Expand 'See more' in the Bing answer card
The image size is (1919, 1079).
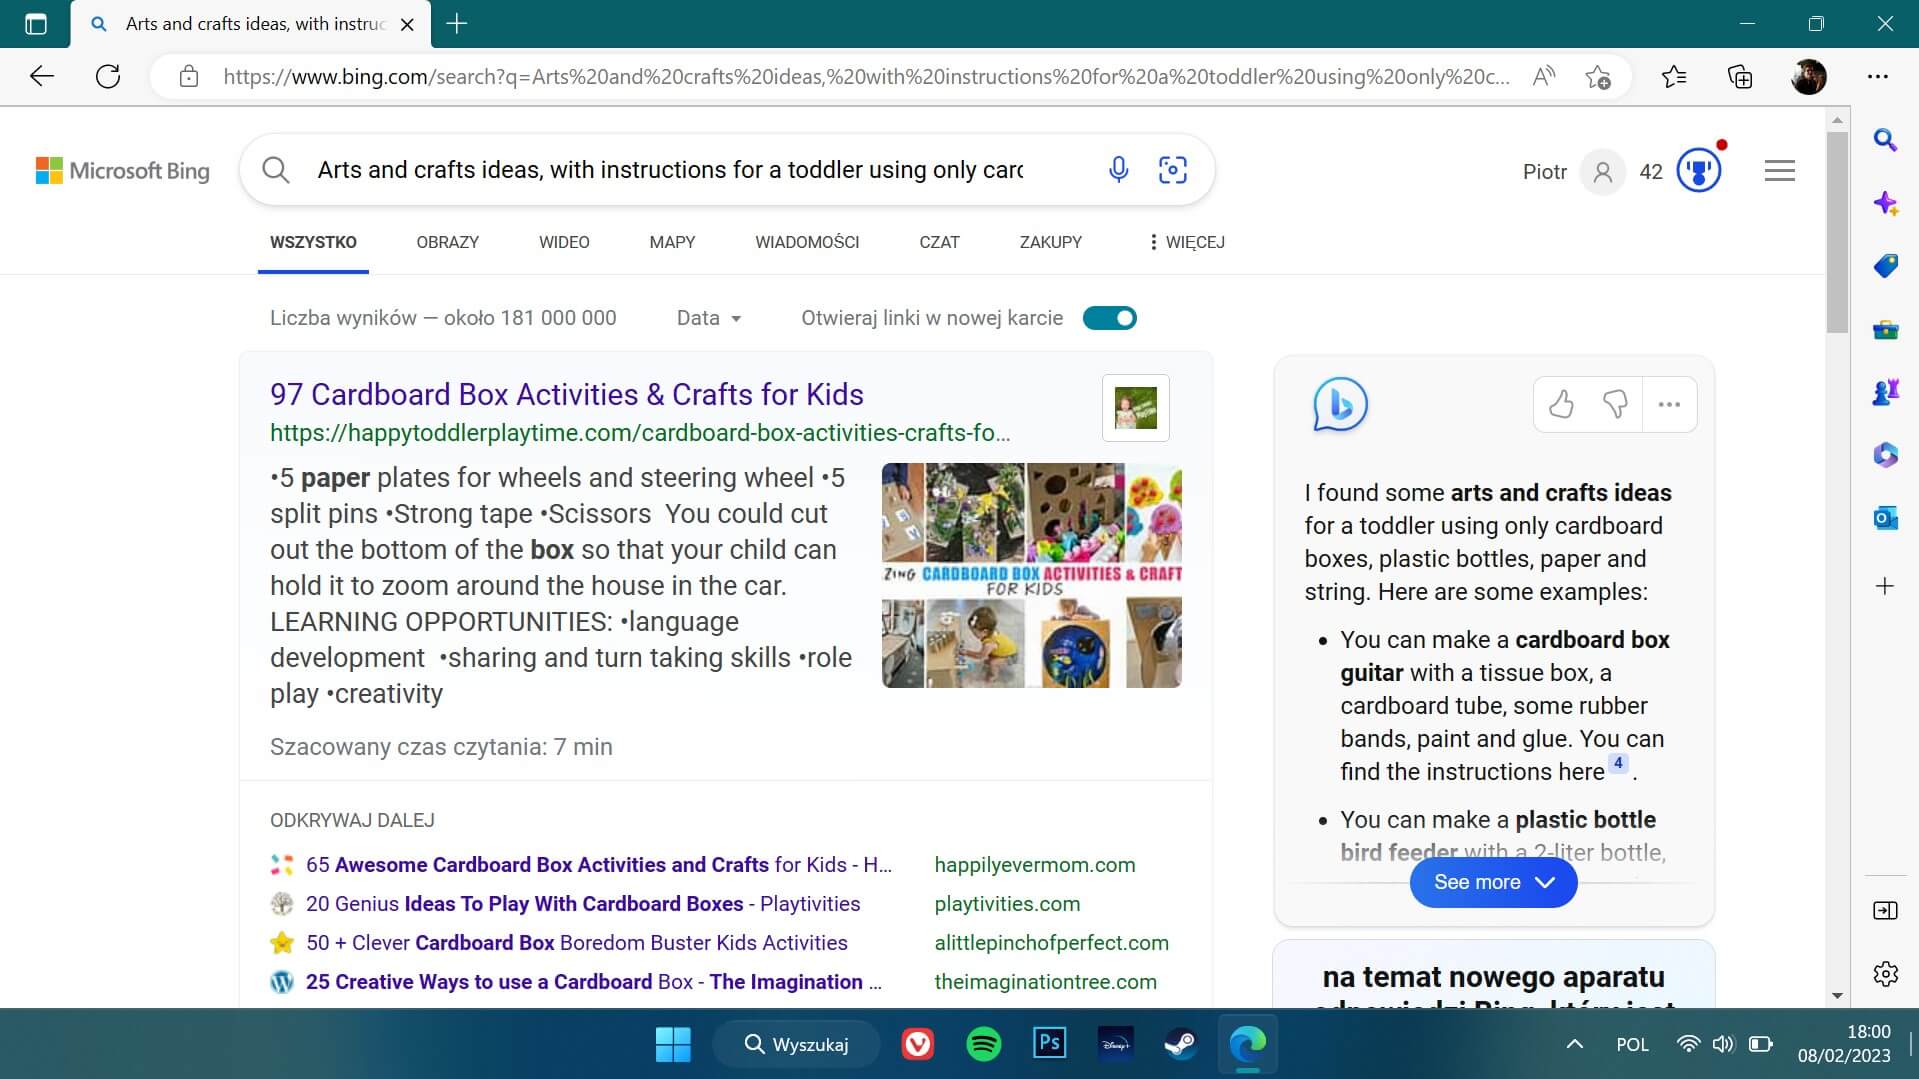pyautogui.click(x=1492, y=882)
